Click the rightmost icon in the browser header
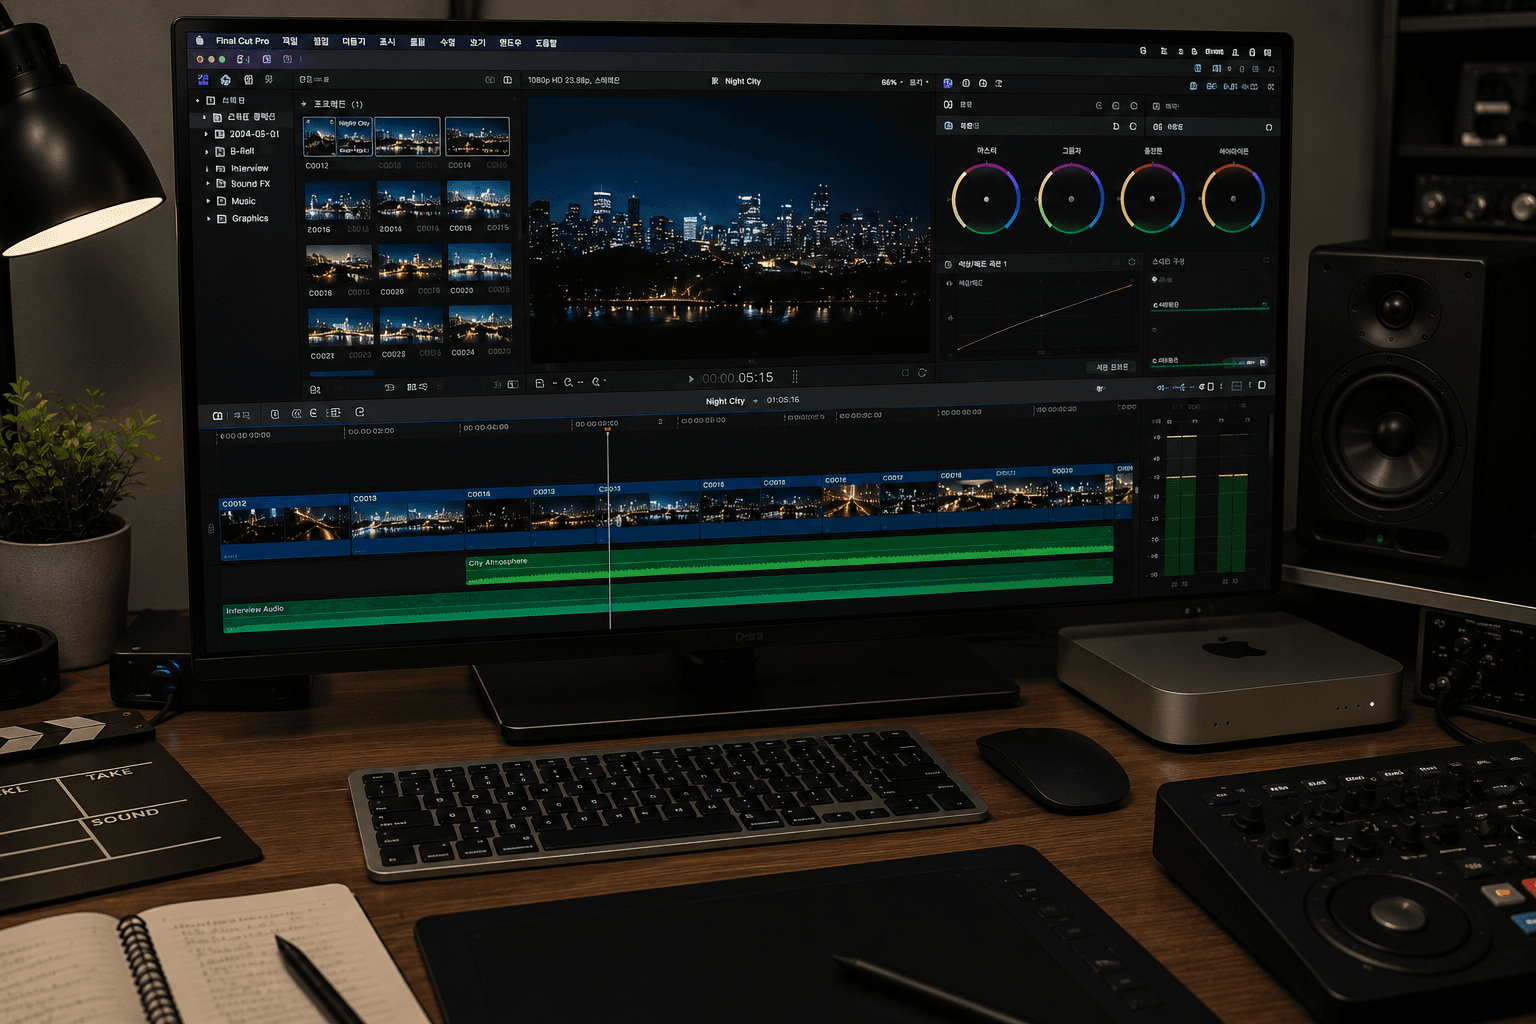The image size is (1536, 1024). [508, 80]
